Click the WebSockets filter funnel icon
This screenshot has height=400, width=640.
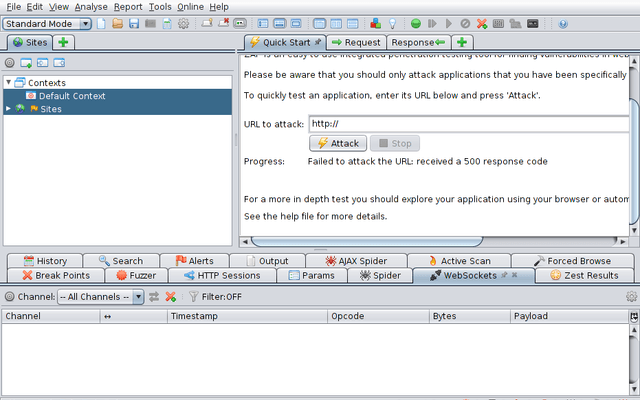click(193, 297)
